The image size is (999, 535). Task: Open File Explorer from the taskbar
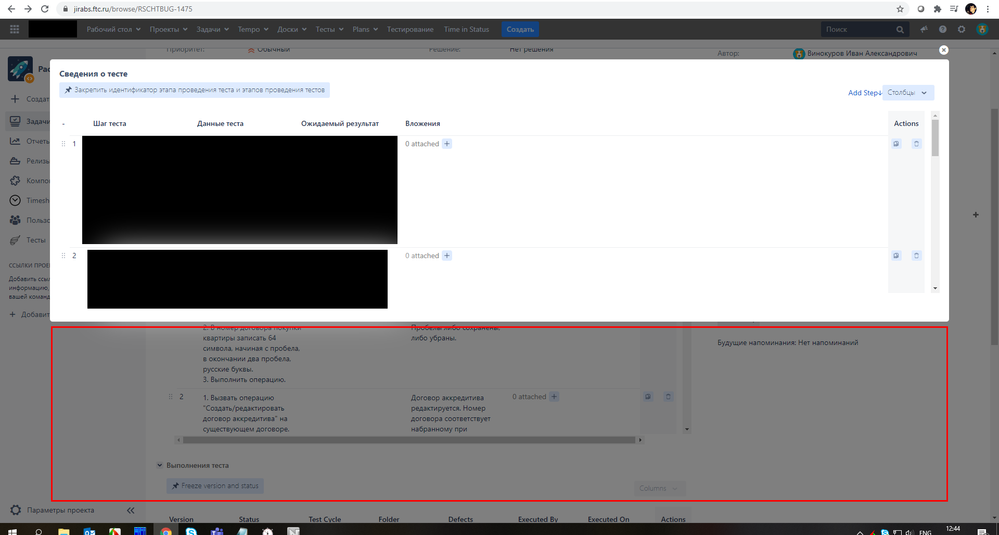pos(64,530)
